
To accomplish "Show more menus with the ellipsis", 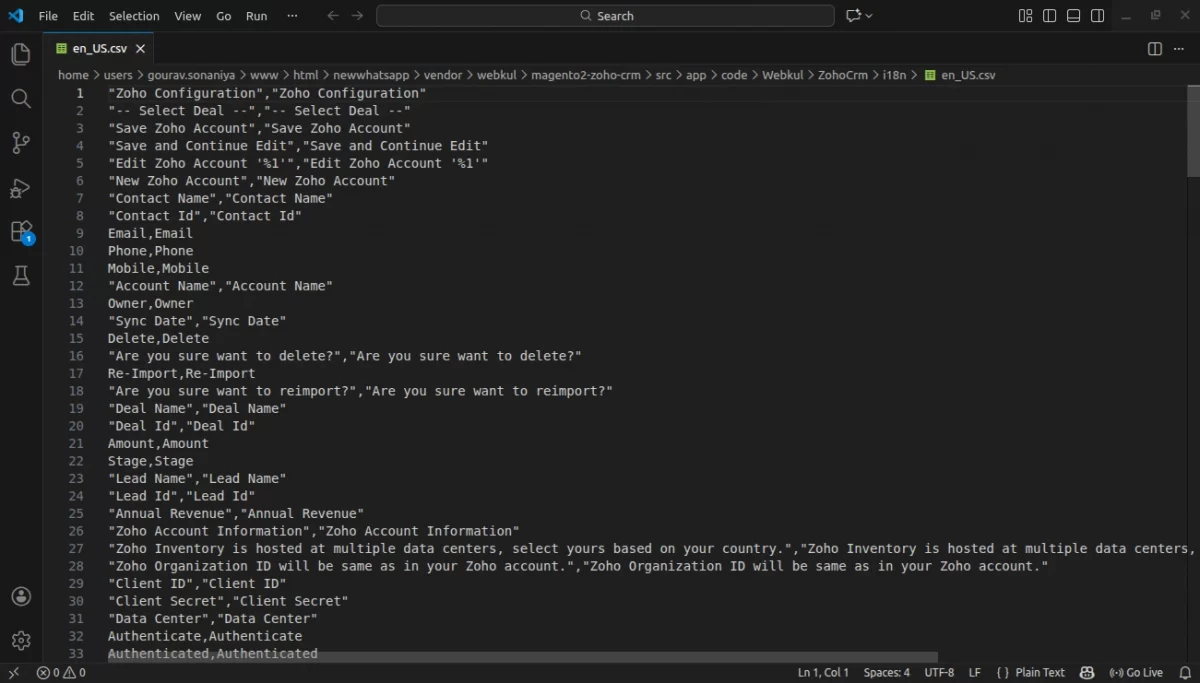I will click(x=292, y=16).
